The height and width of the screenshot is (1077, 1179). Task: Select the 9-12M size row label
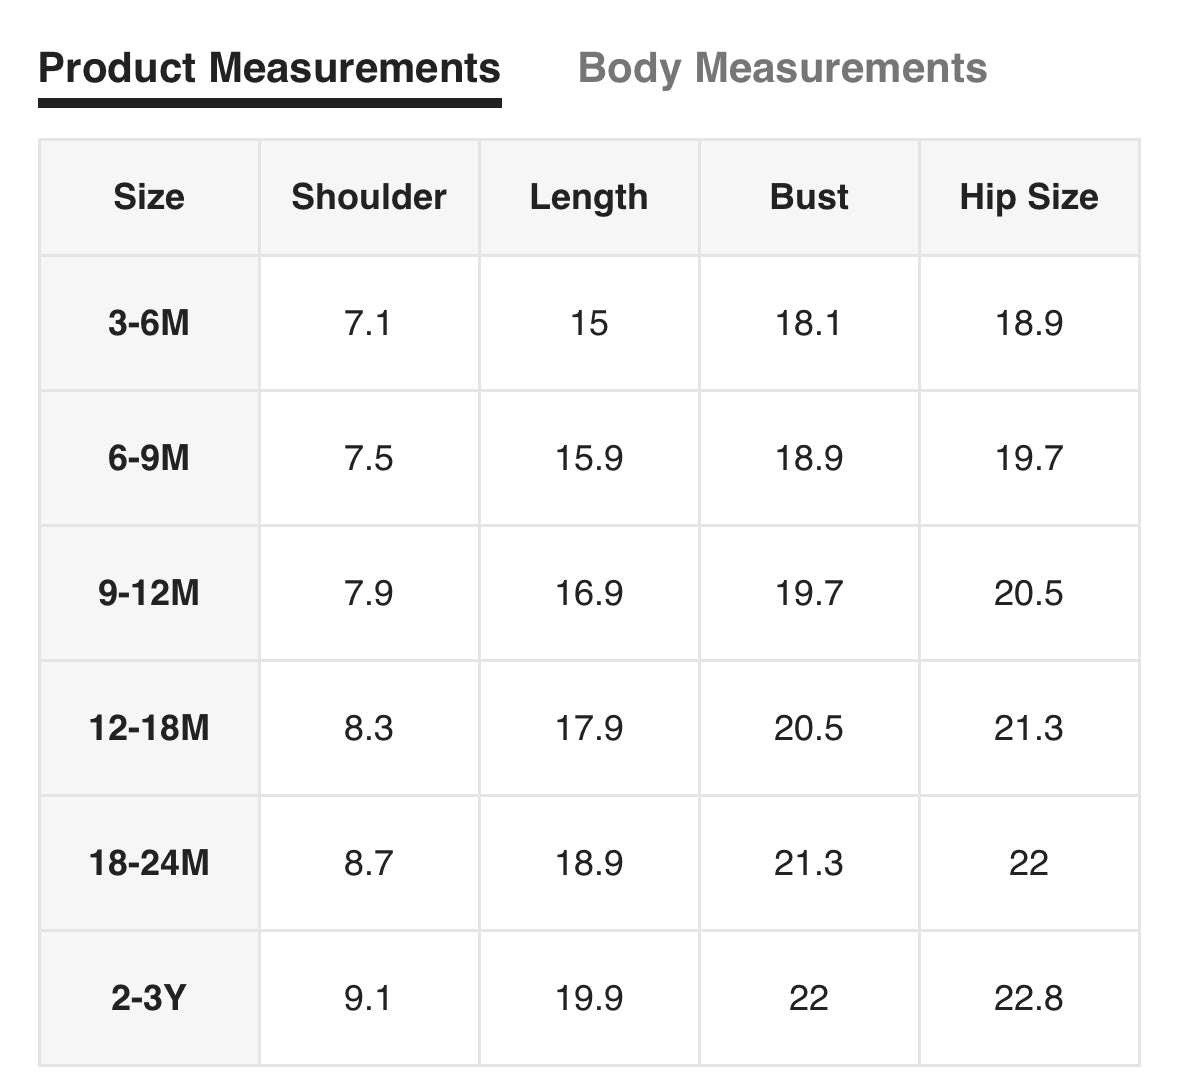[x=149, y=593]
